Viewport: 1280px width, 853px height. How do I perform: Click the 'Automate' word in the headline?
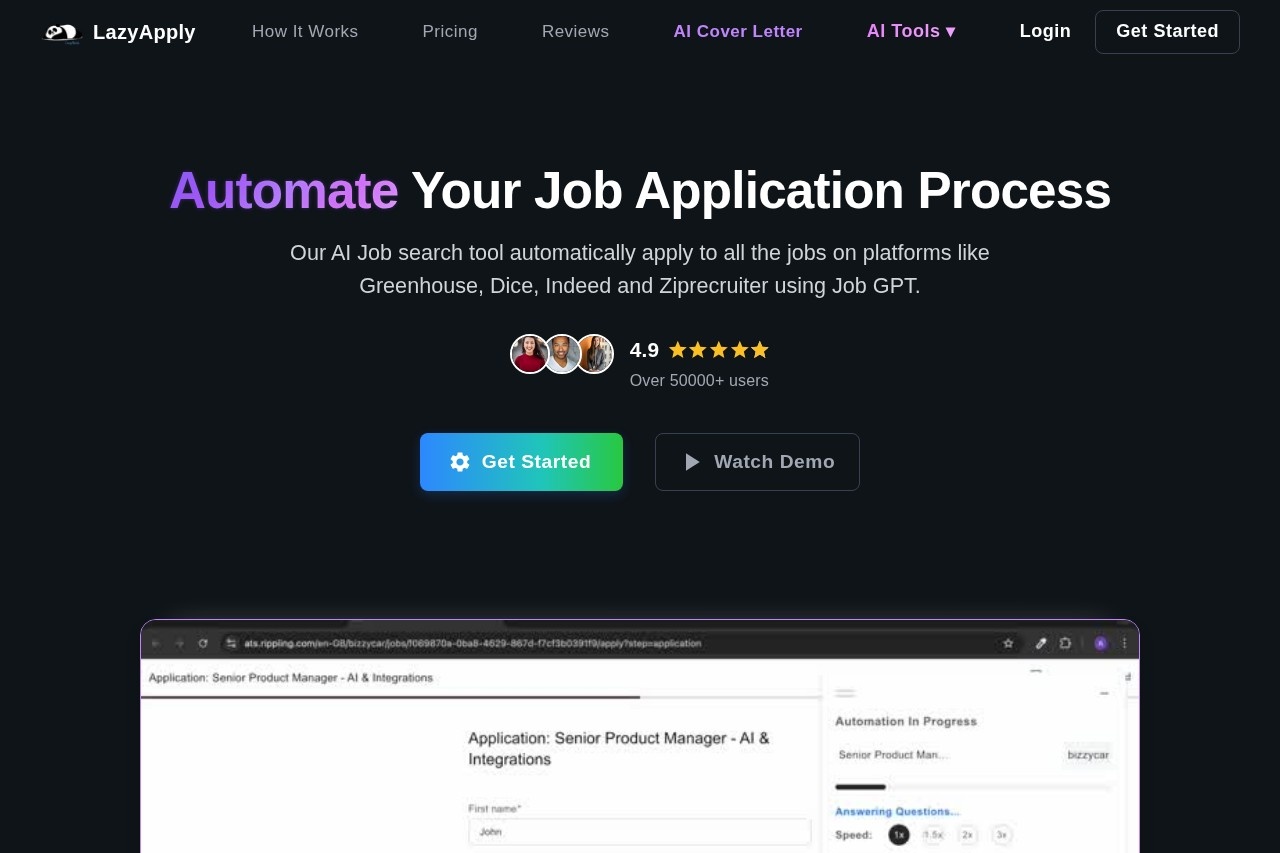[x=284, y=190]
